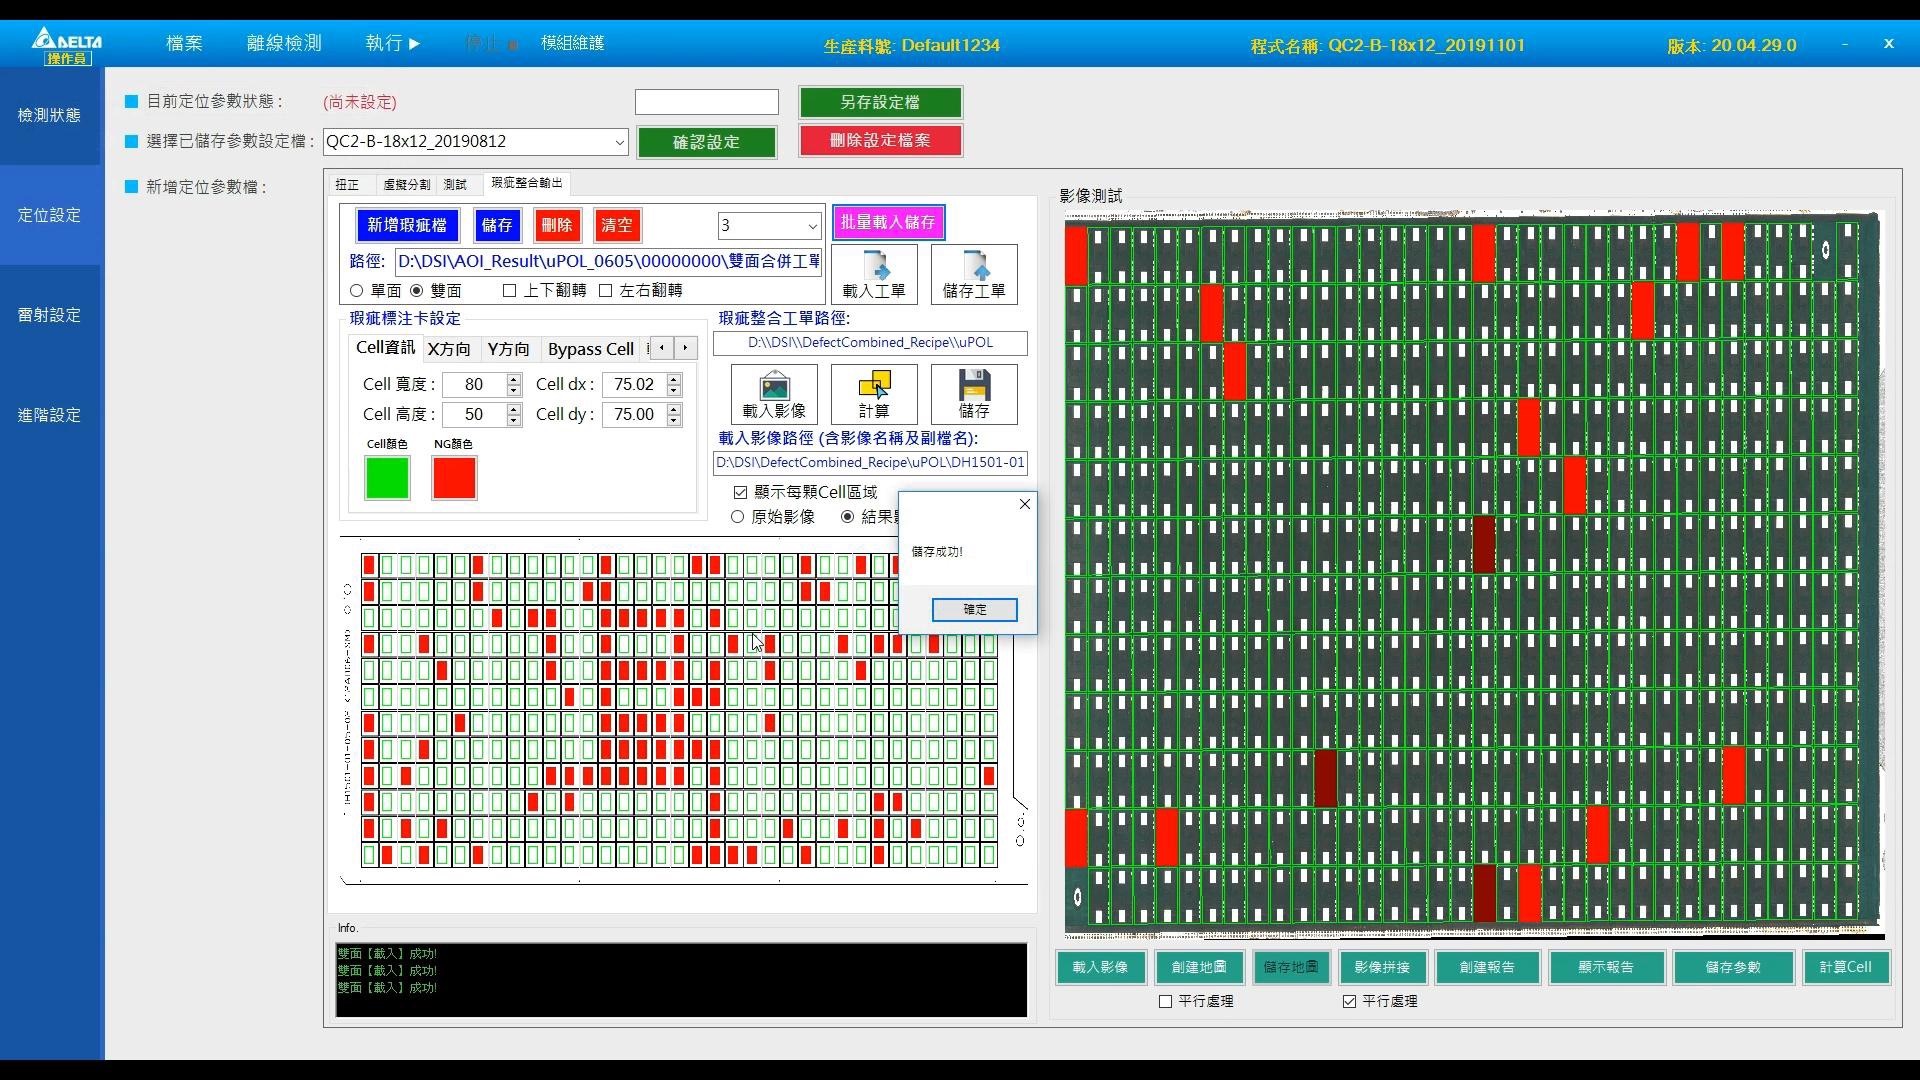The width and height of the screenshot is (1920, 1080).
Task: Switch to the Bypass Cell tab
Action: click(x=590, y=349)
